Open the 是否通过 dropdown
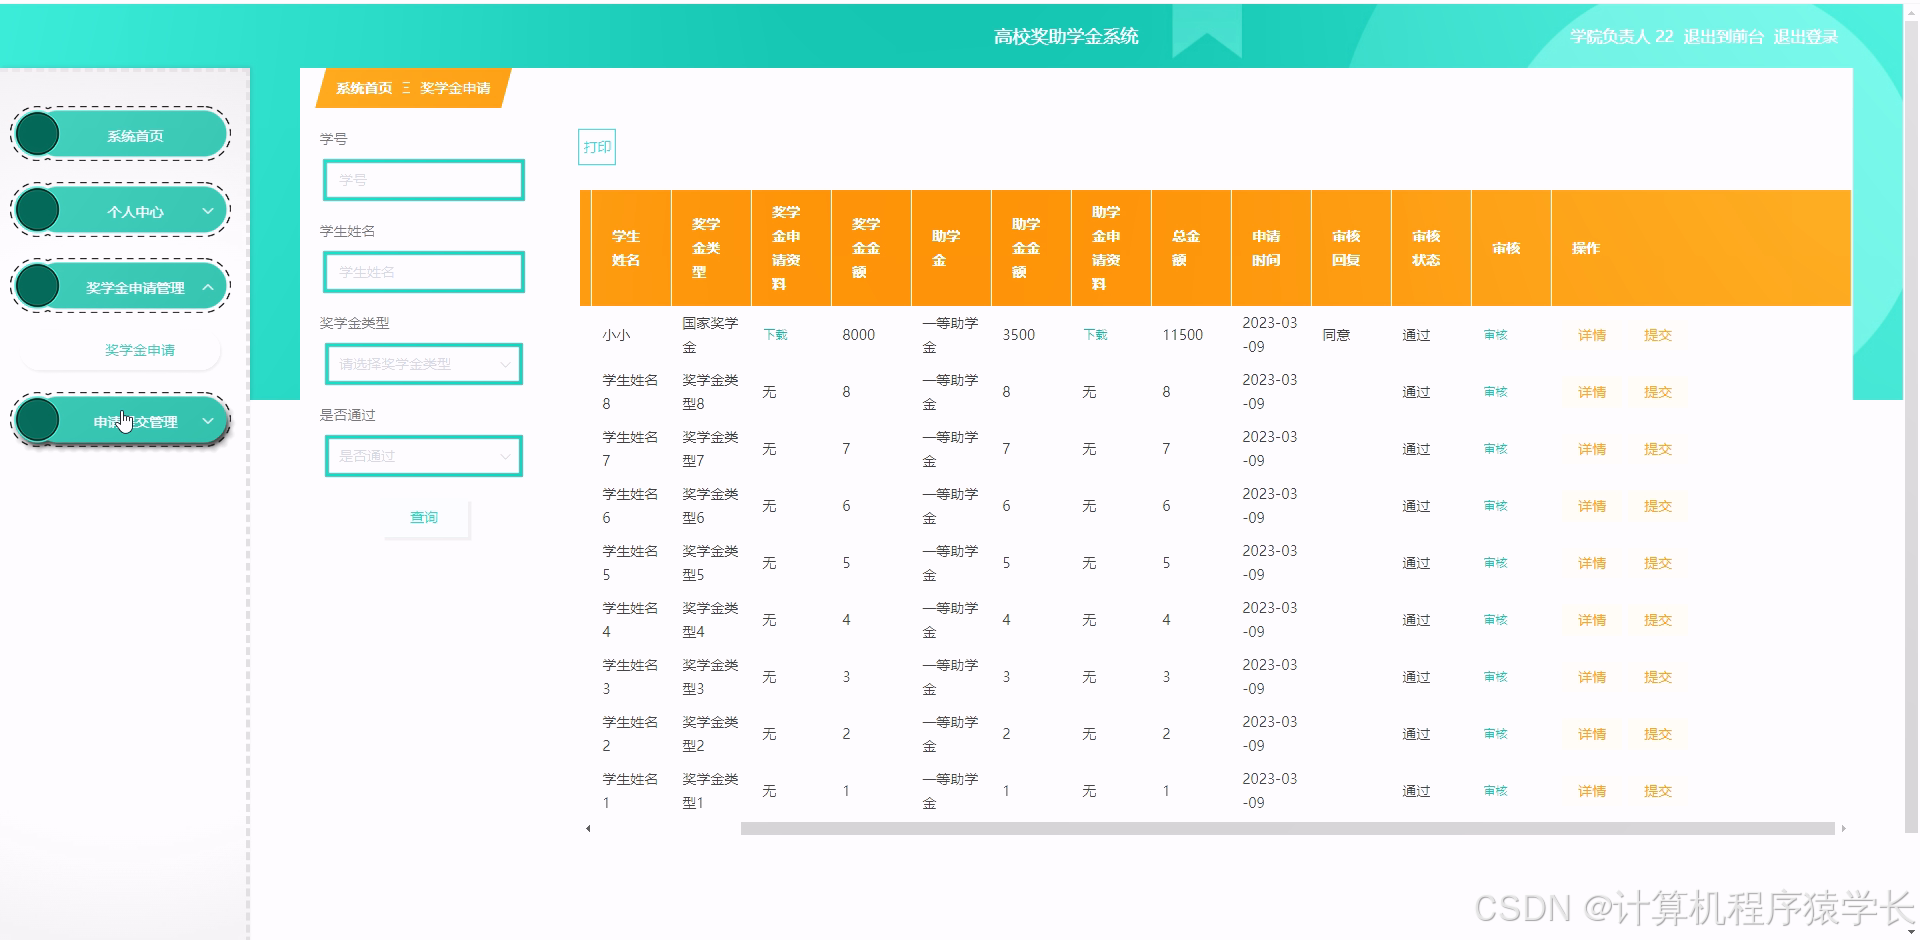 click(x=423, y=455)
